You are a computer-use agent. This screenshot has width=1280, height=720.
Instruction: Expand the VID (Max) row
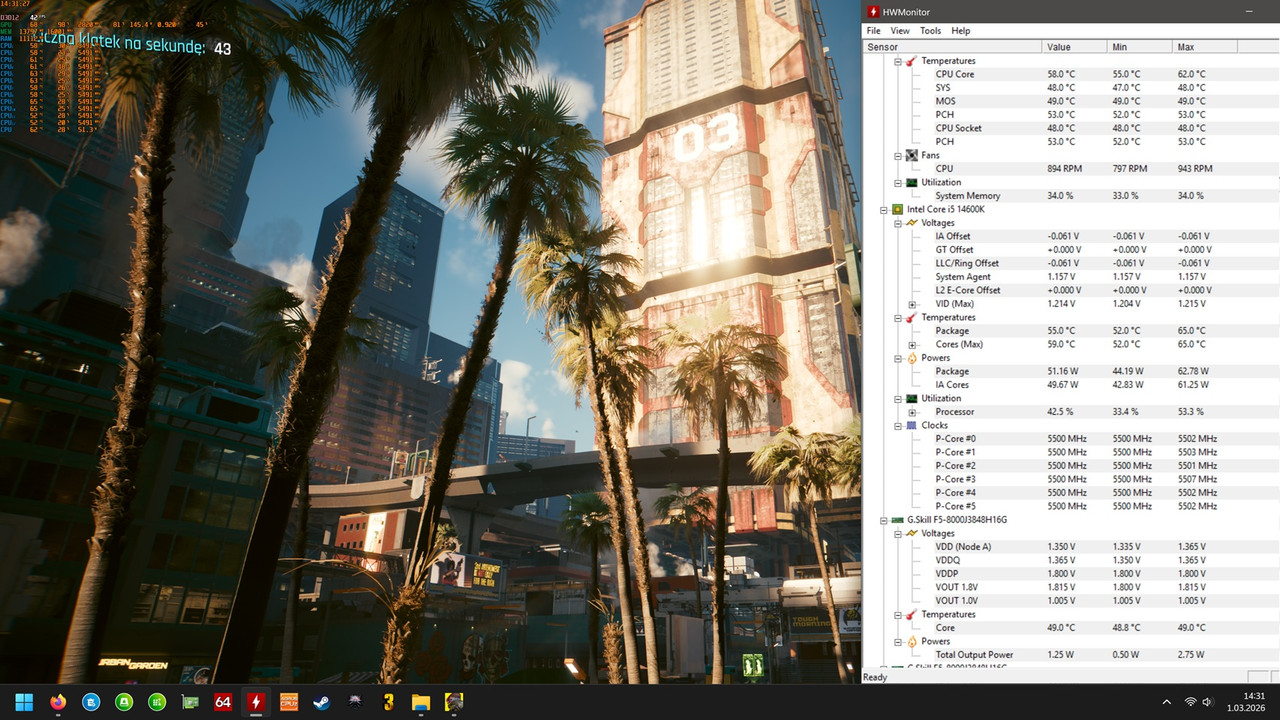(x=912, y=304)
